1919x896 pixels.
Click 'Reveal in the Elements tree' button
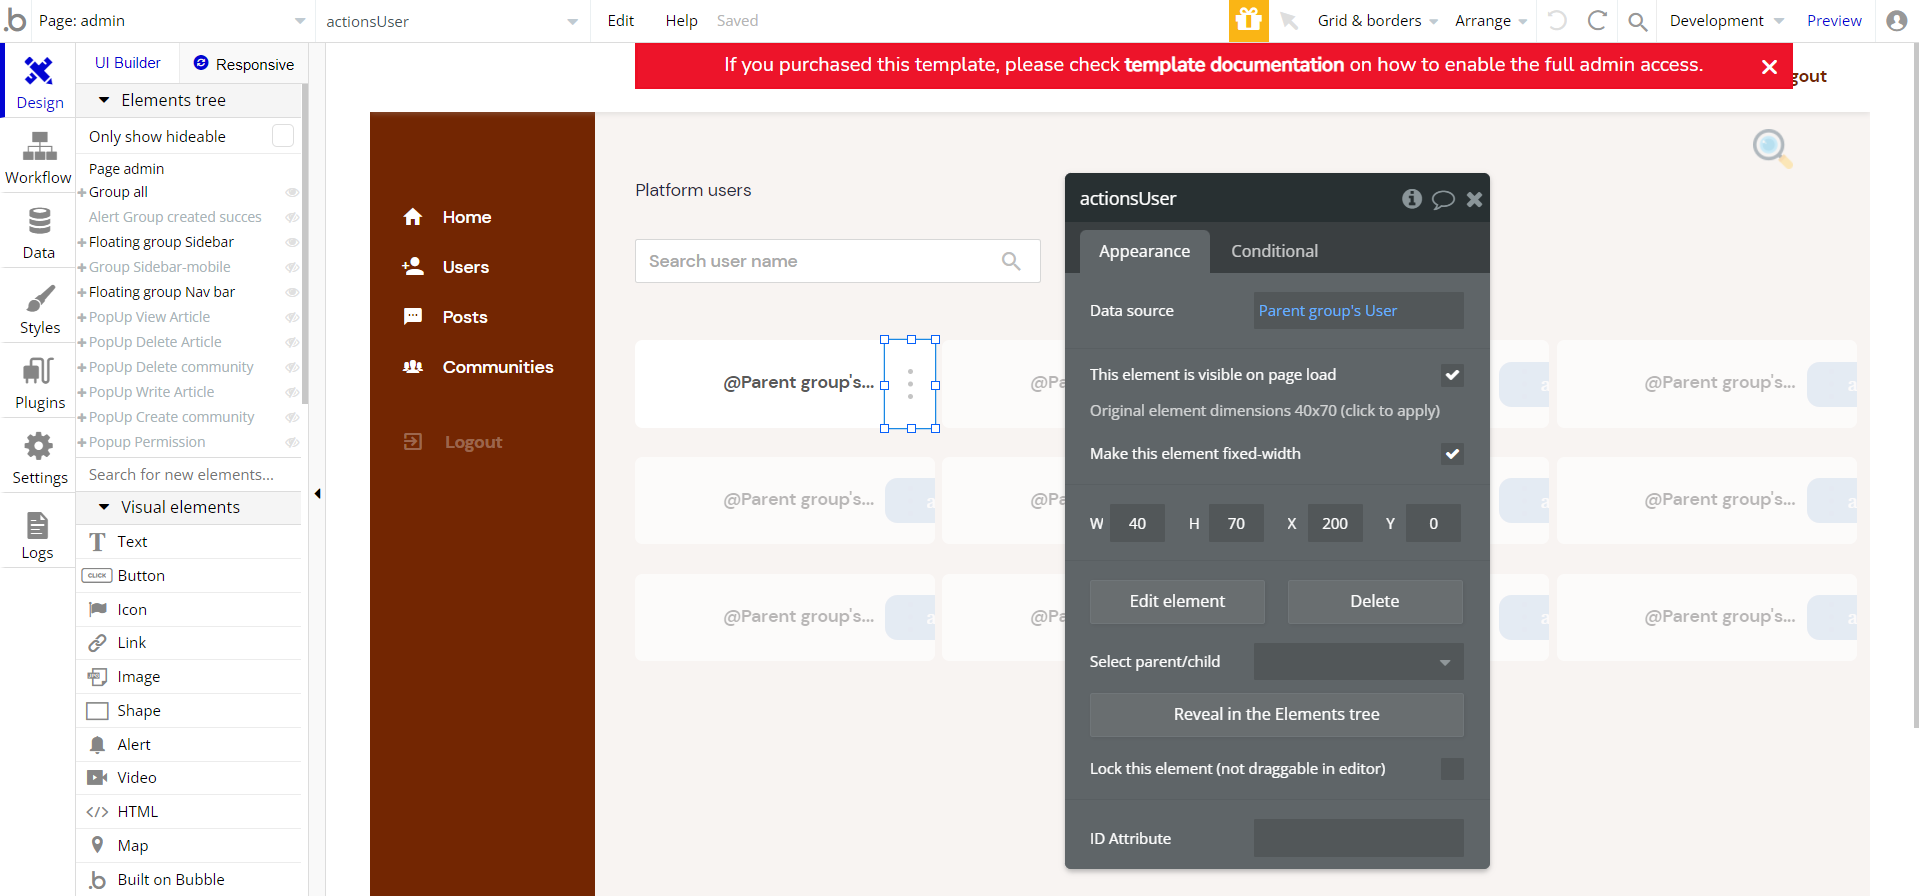coord(1276,714)
